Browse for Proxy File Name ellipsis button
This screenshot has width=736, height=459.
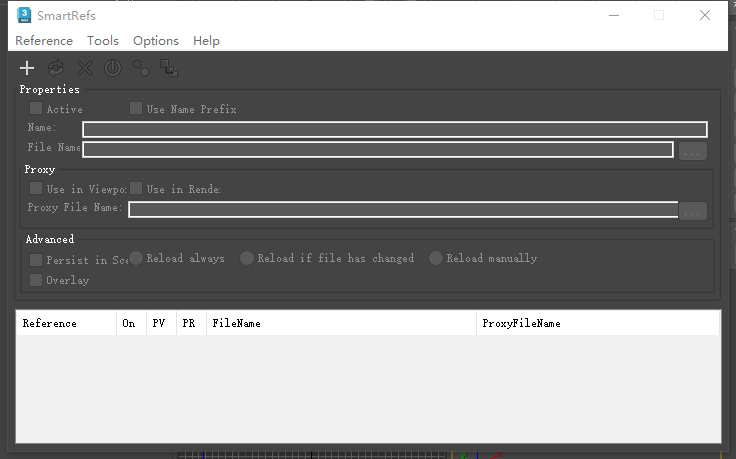pyautogui.click(x=693, y=211)
